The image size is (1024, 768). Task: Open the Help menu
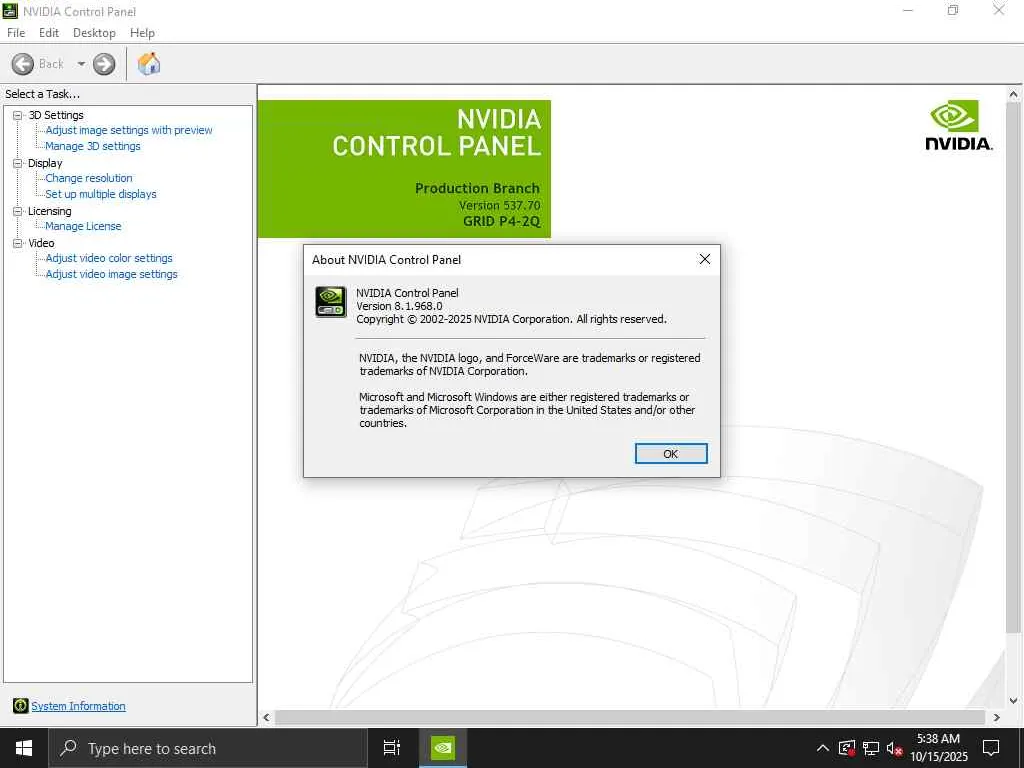(142, 33)
